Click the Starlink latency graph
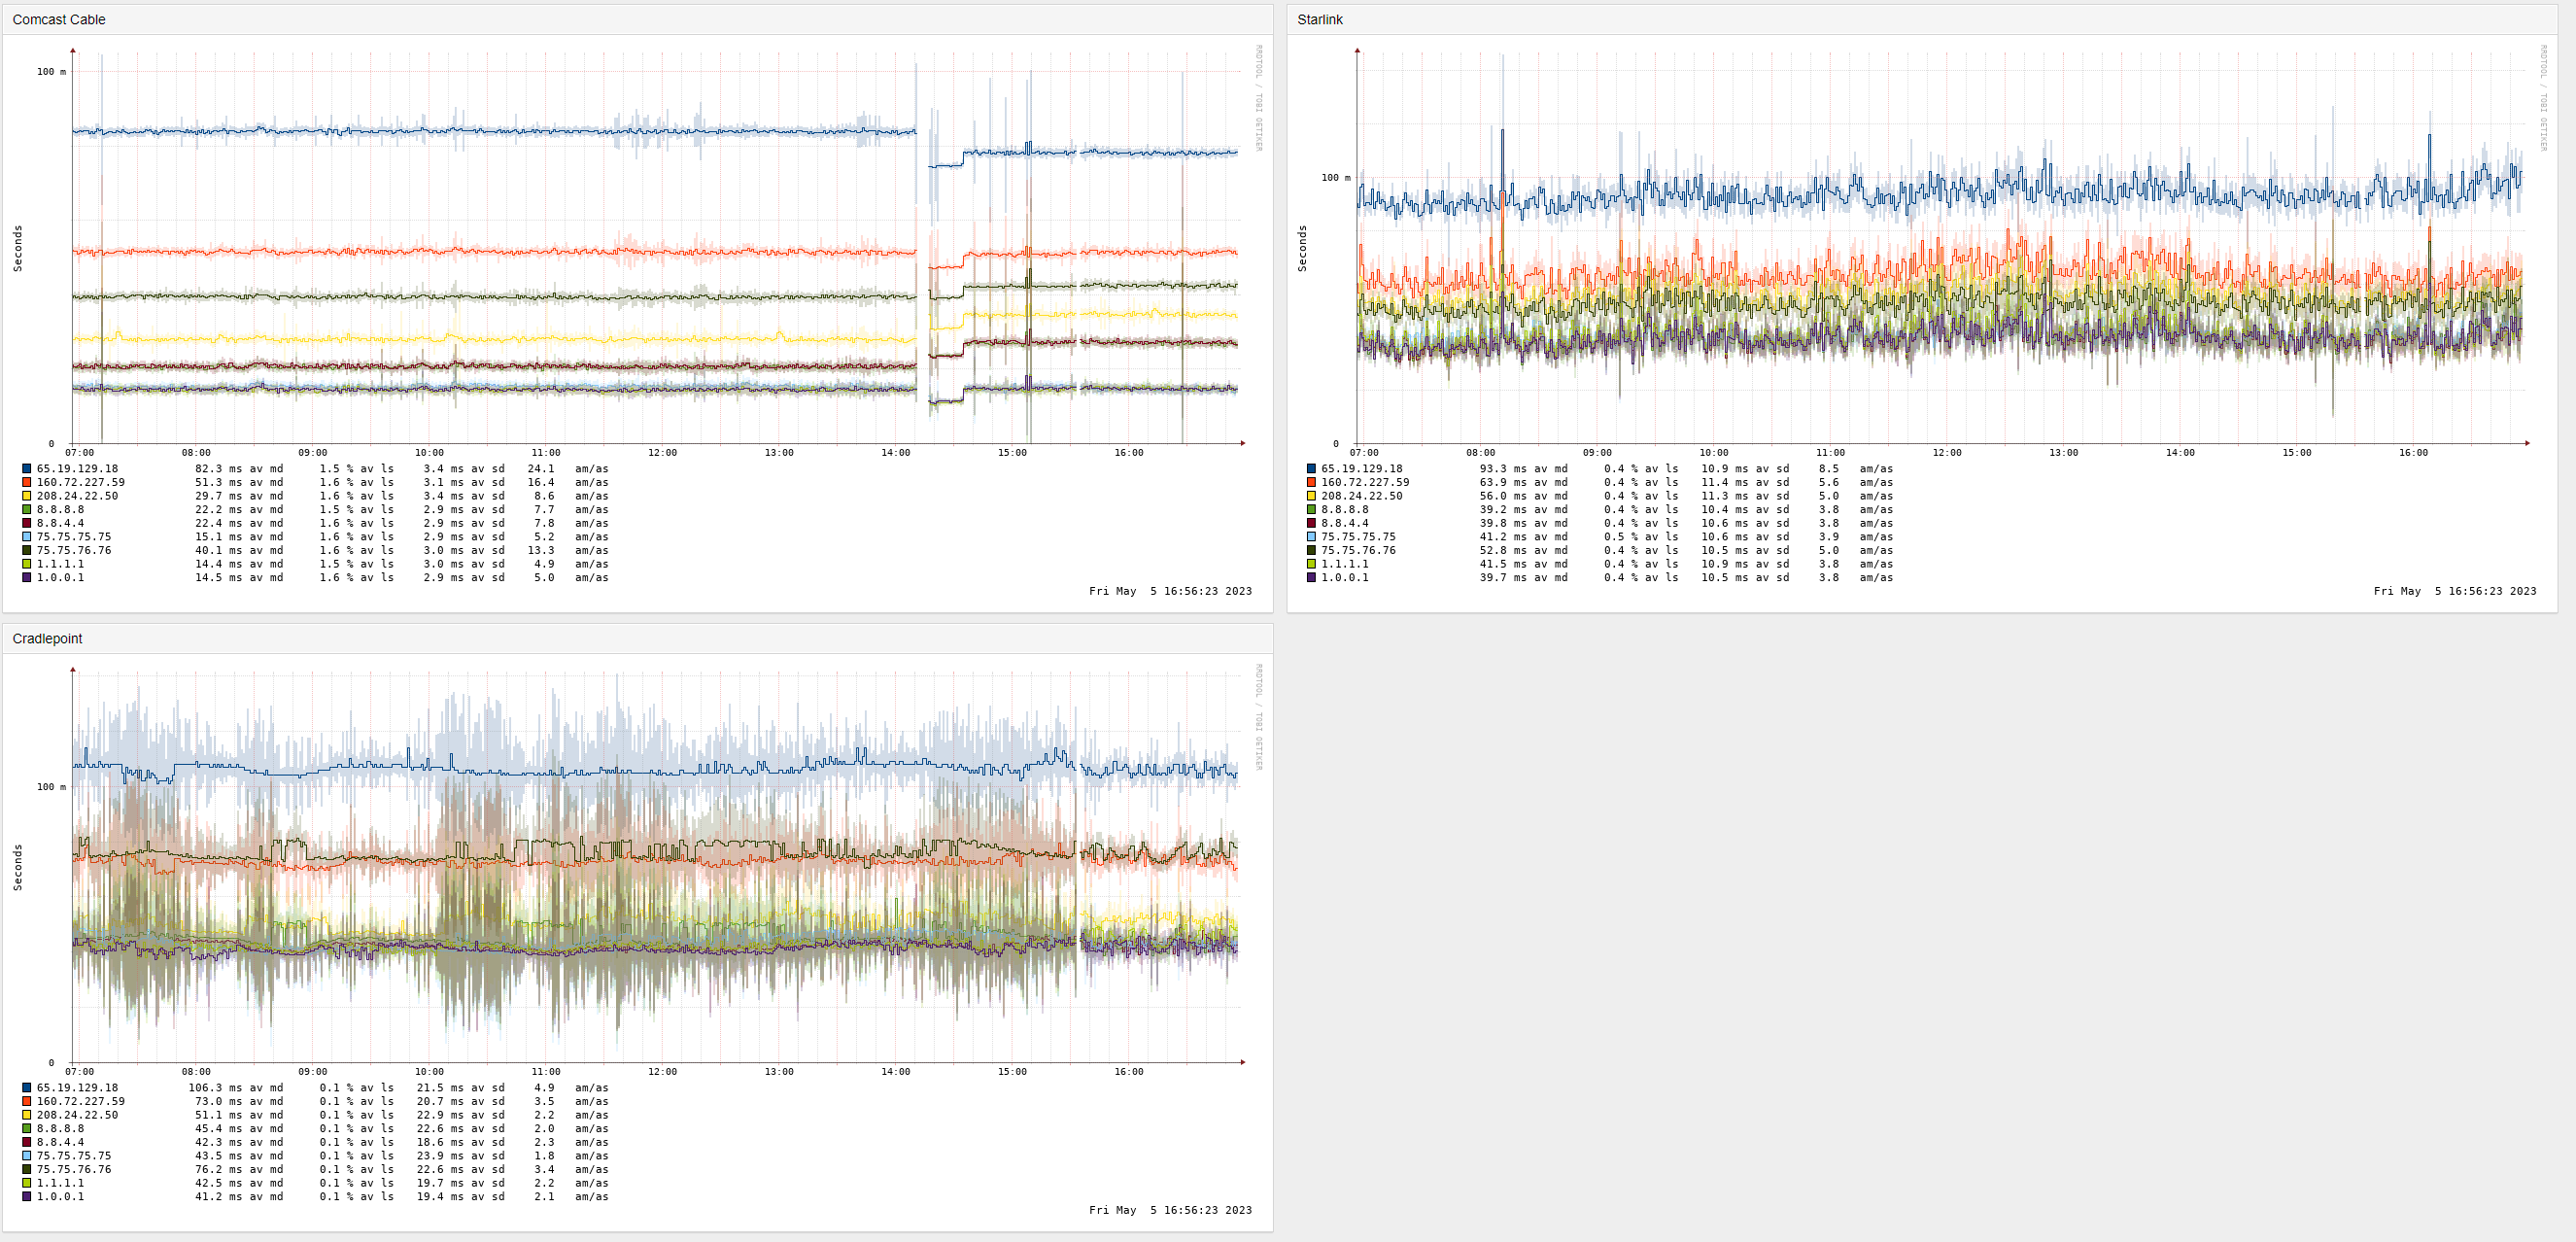This screenshot has height=1242, width=2576. [1940, 250]
